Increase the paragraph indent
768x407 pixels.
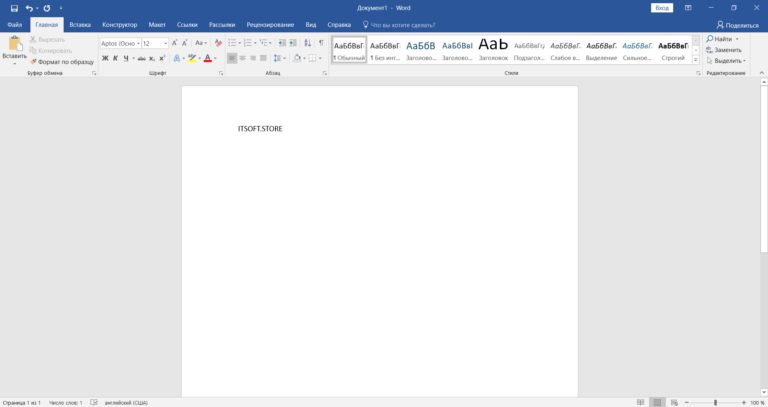pos(293,43)
